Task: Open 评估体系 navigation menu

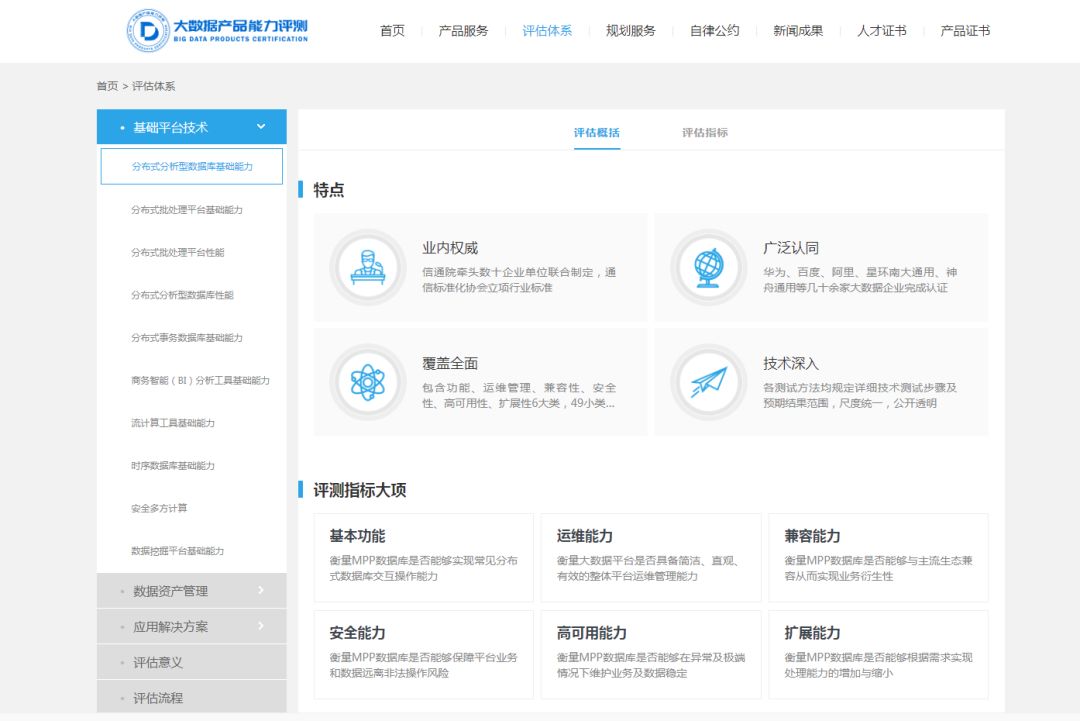Action: coord(547,31)
